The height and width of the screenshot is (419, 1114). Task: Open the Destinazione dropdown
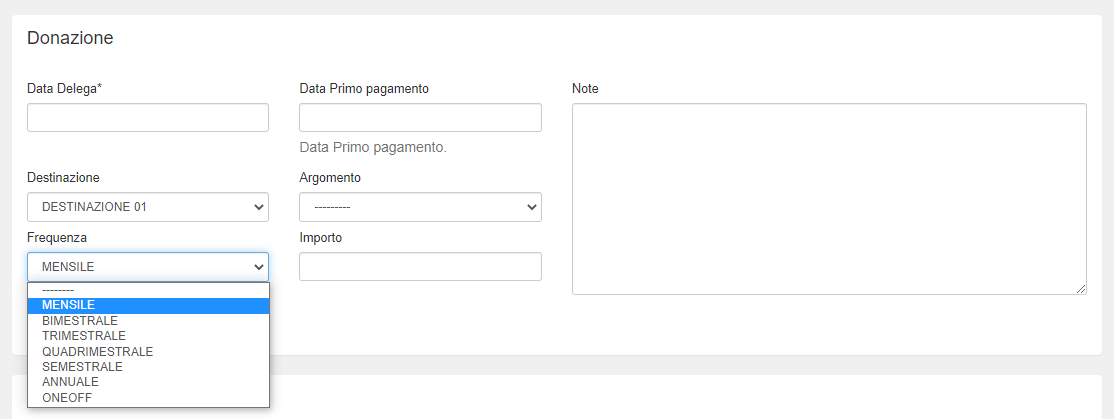click(147, 207)
